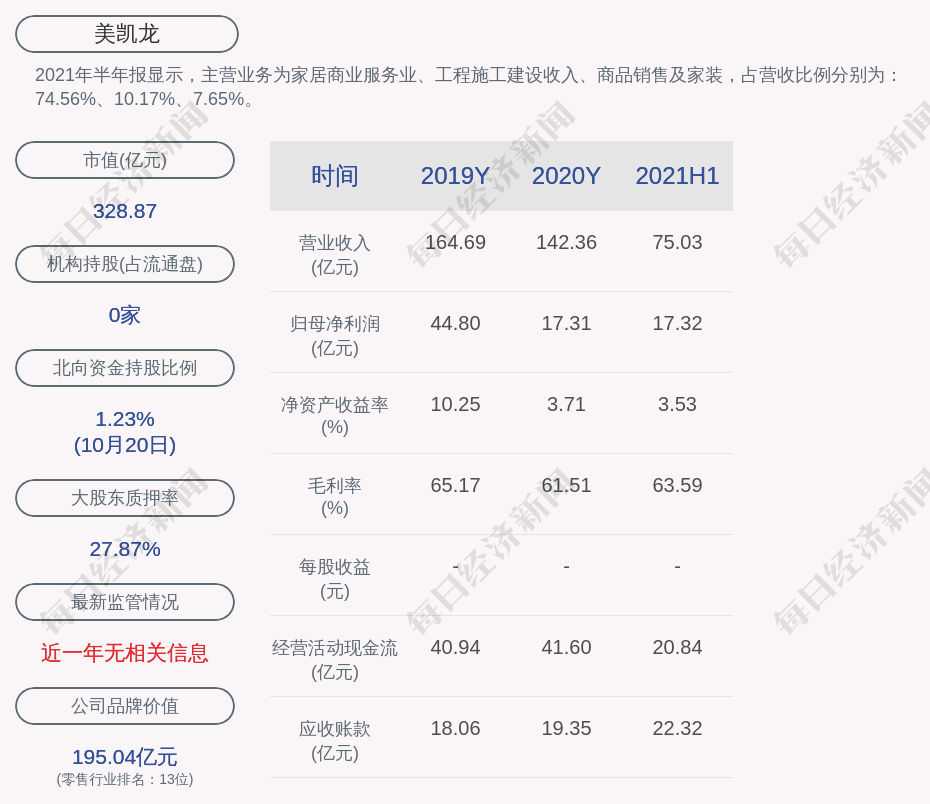Click the 美凯龙 company name pill
This screenshot has height=804, width=930.
coord(126,34)
